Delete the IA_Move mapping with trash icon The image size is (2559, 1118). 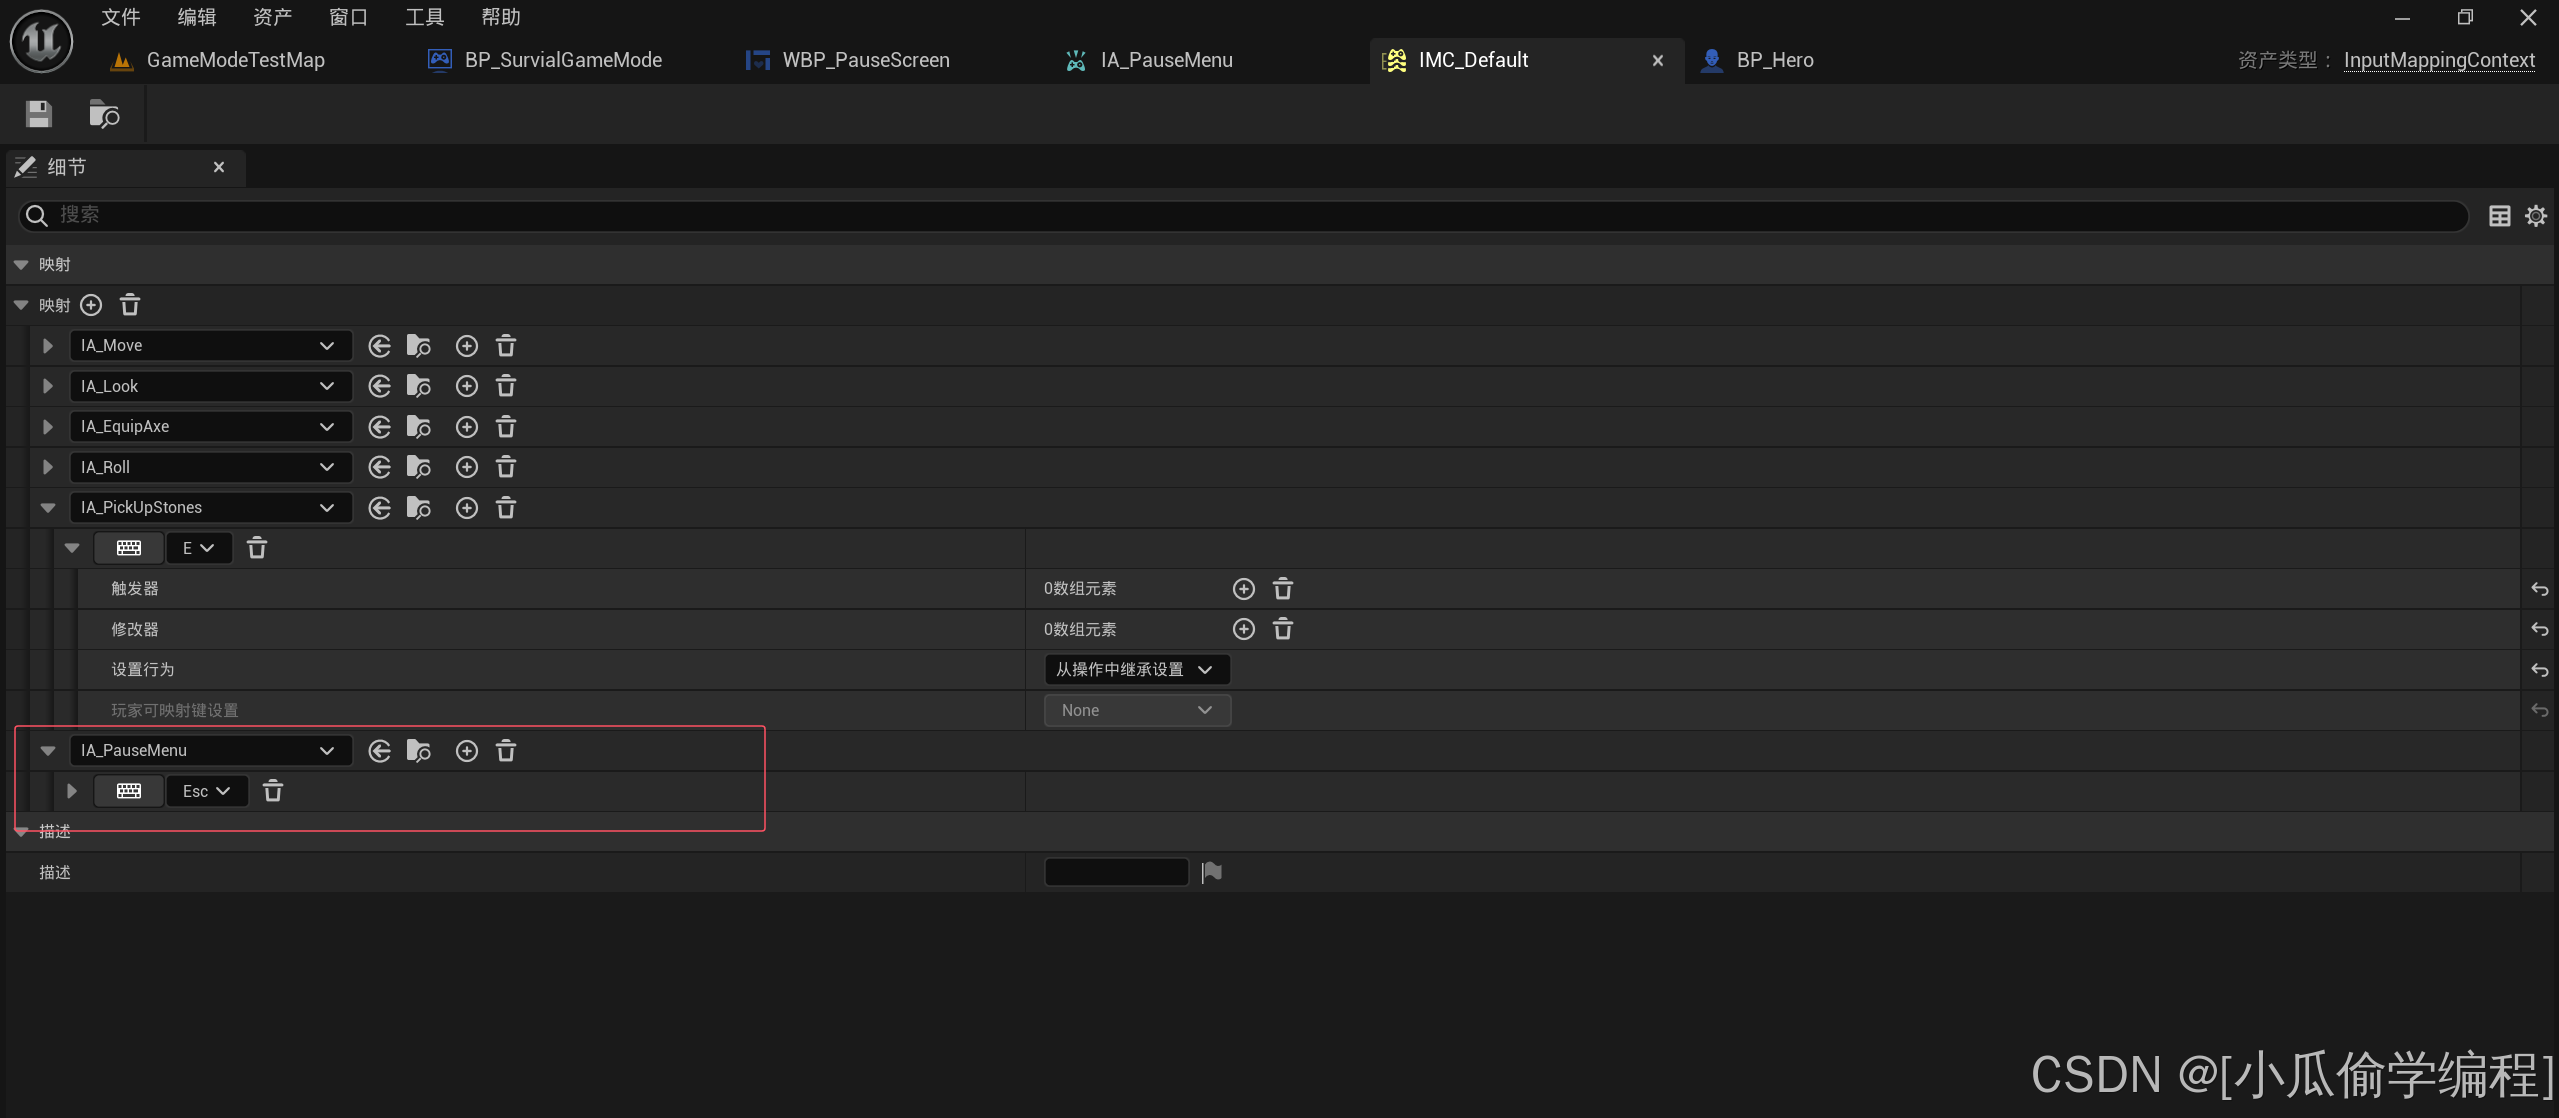[506, 346]
